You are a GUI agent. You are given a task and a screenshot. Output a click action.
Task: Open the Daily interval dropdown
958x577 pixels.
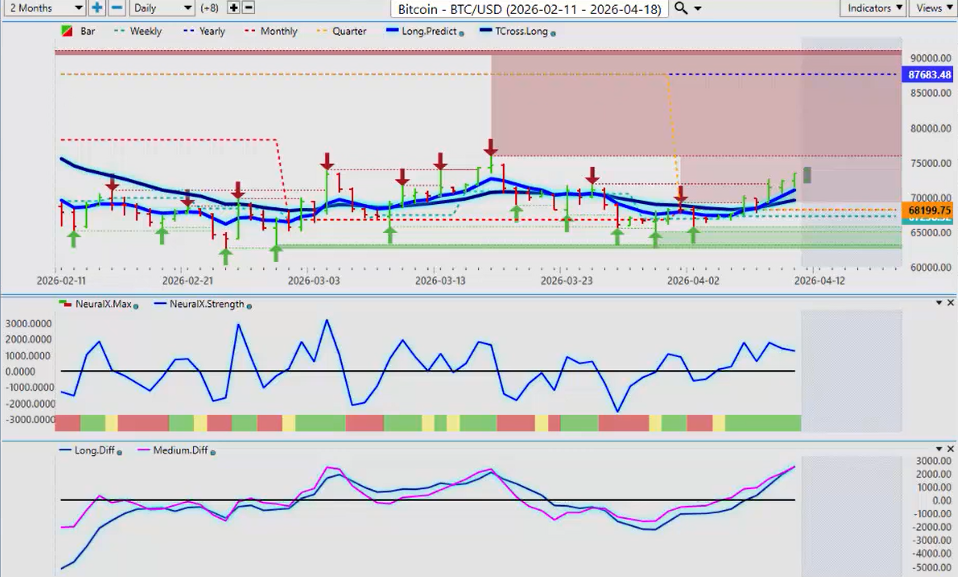(x=162, y=8)
